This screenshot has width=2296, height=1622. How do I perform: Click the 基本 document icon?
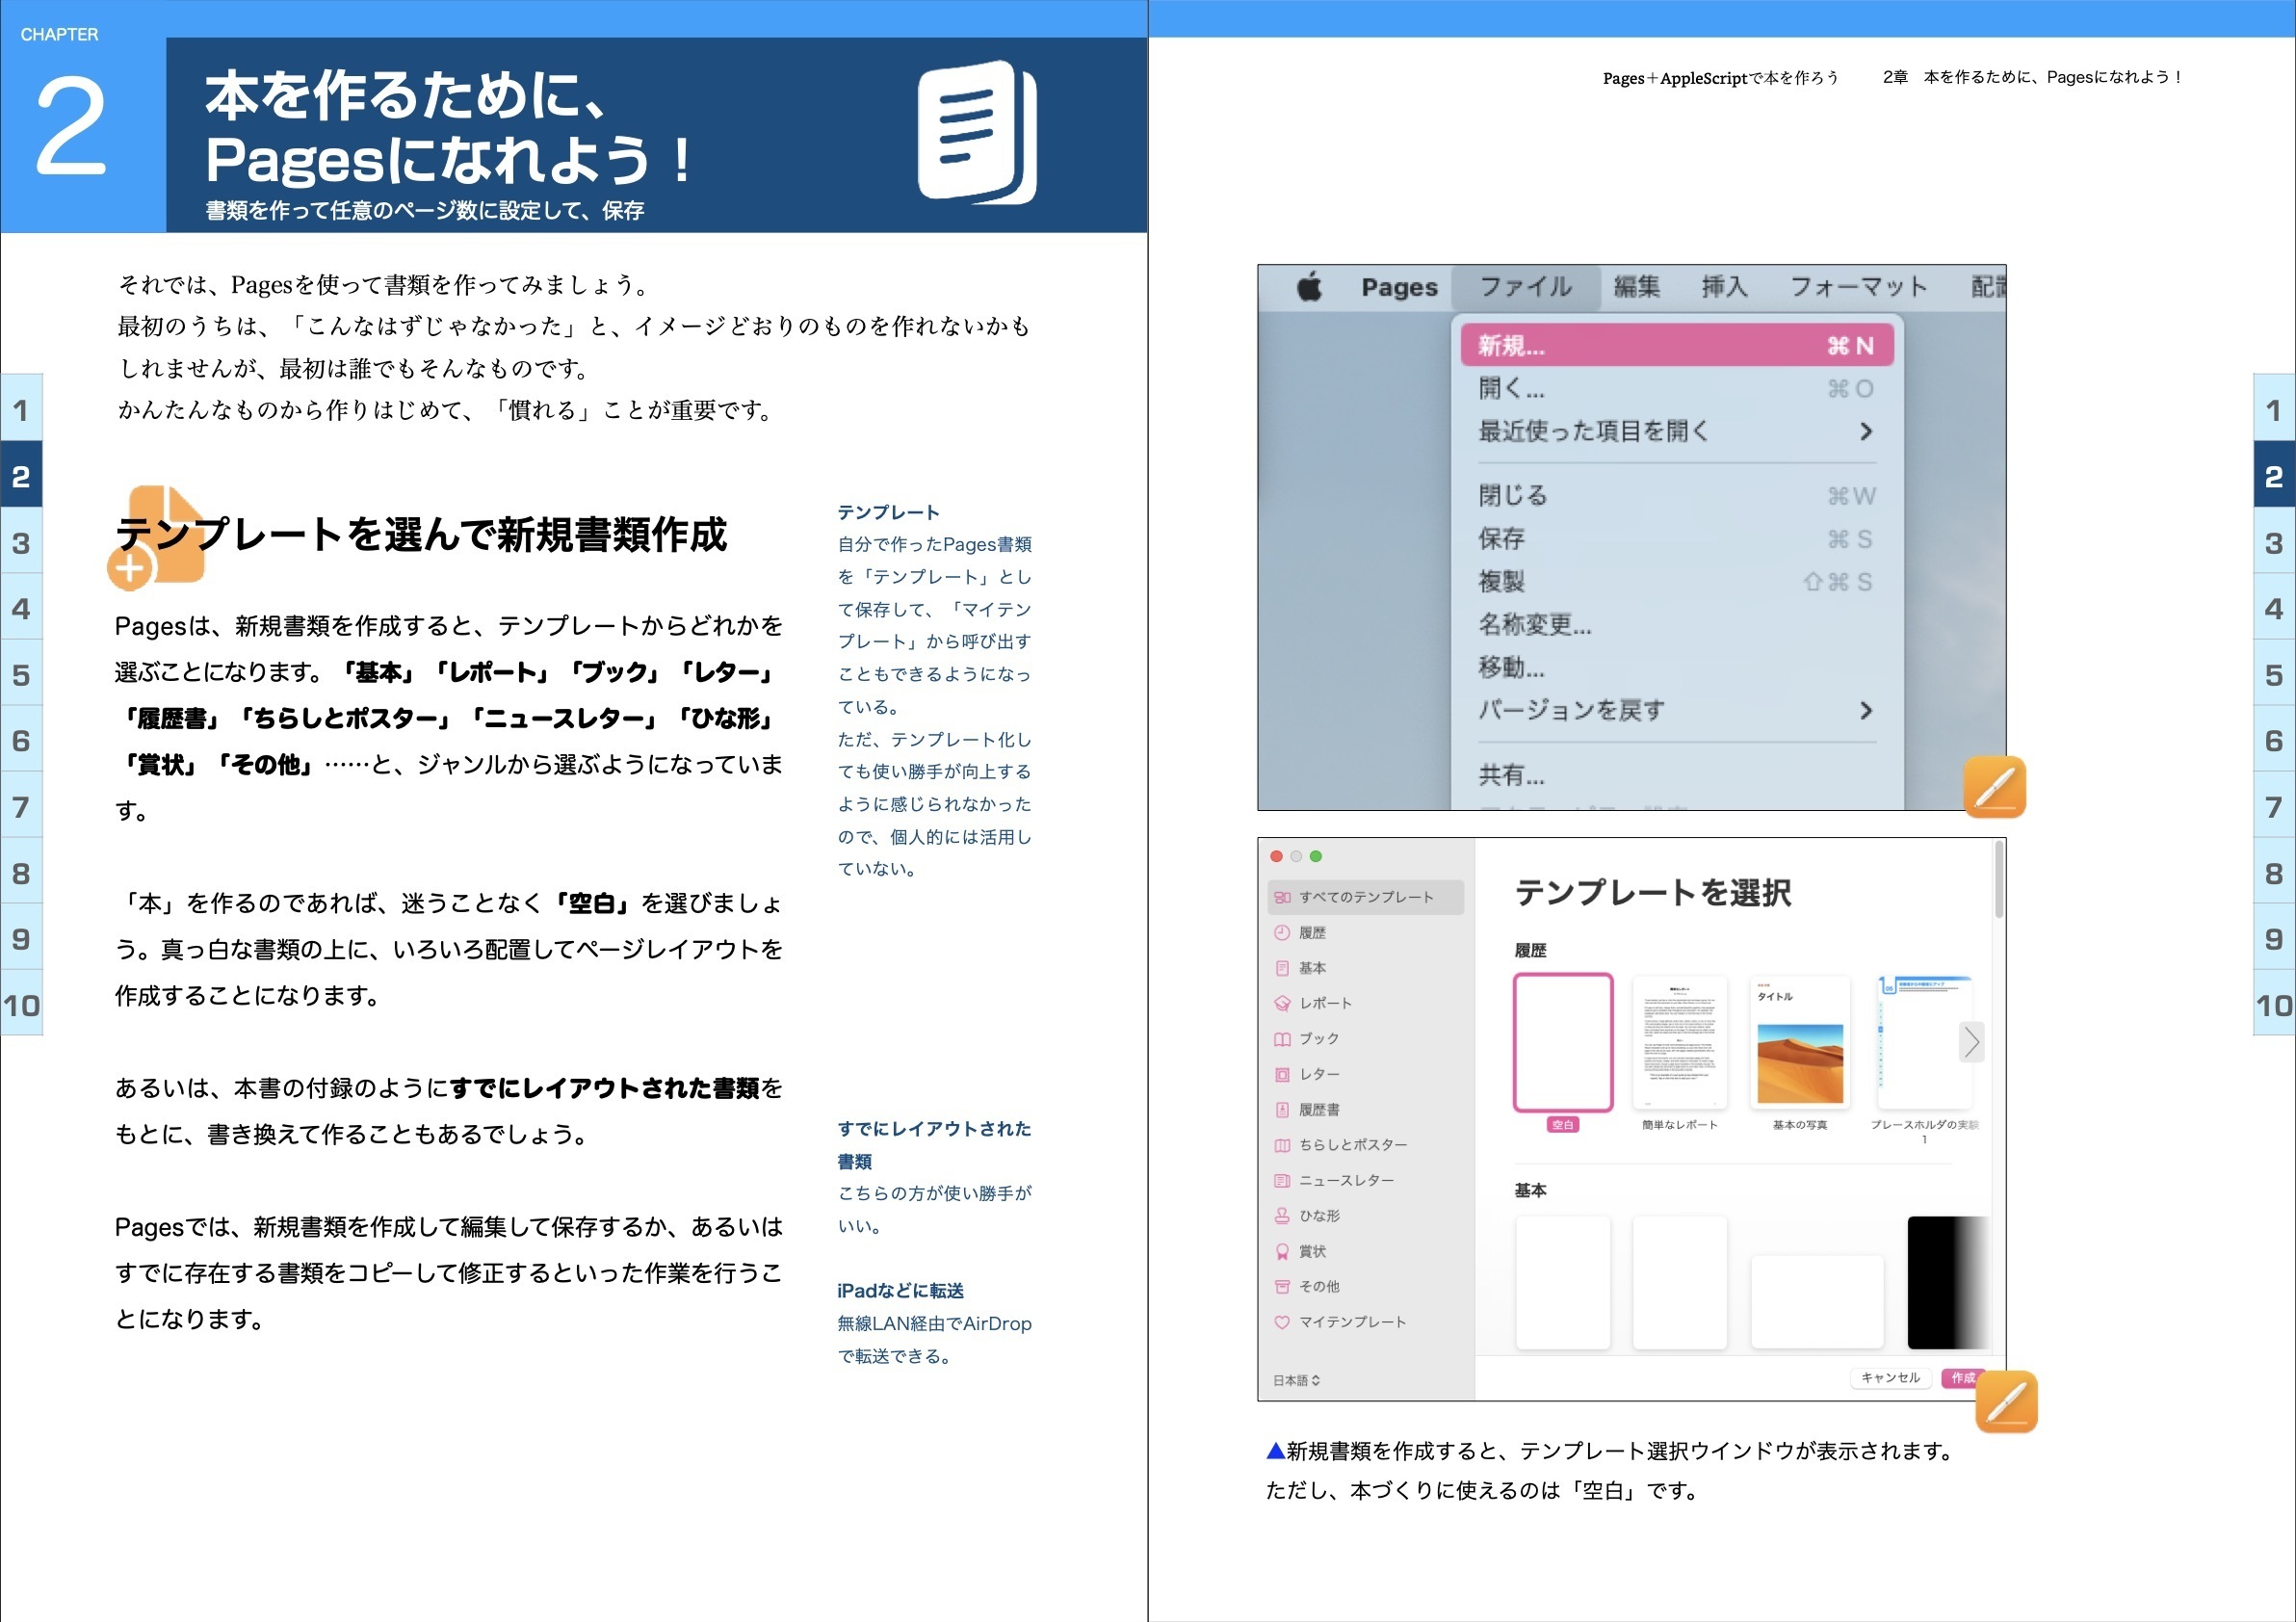(1283, 967)
